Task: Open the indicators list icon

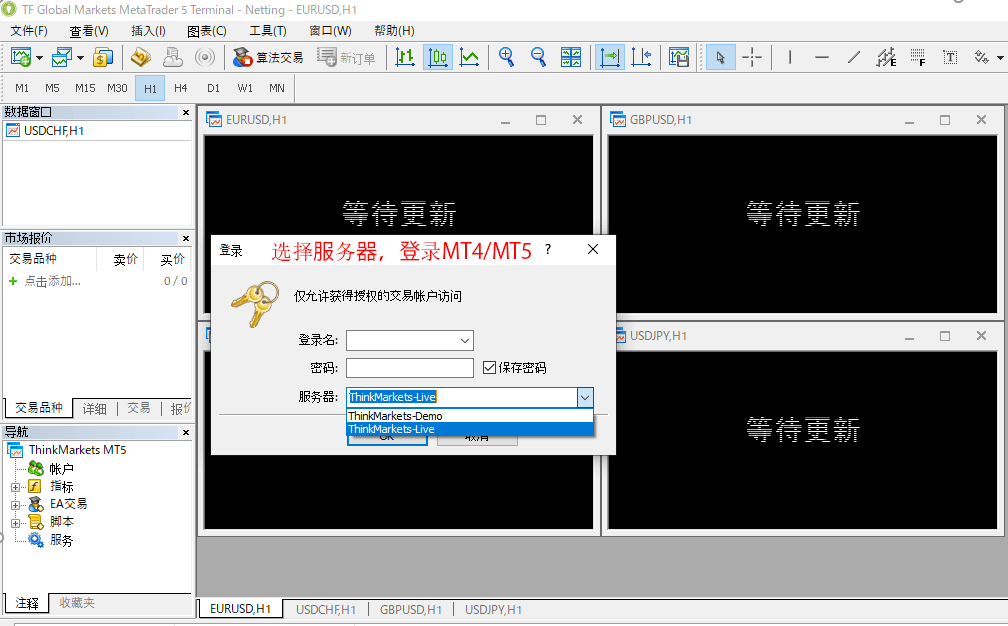Action: (x=679, y=57)
